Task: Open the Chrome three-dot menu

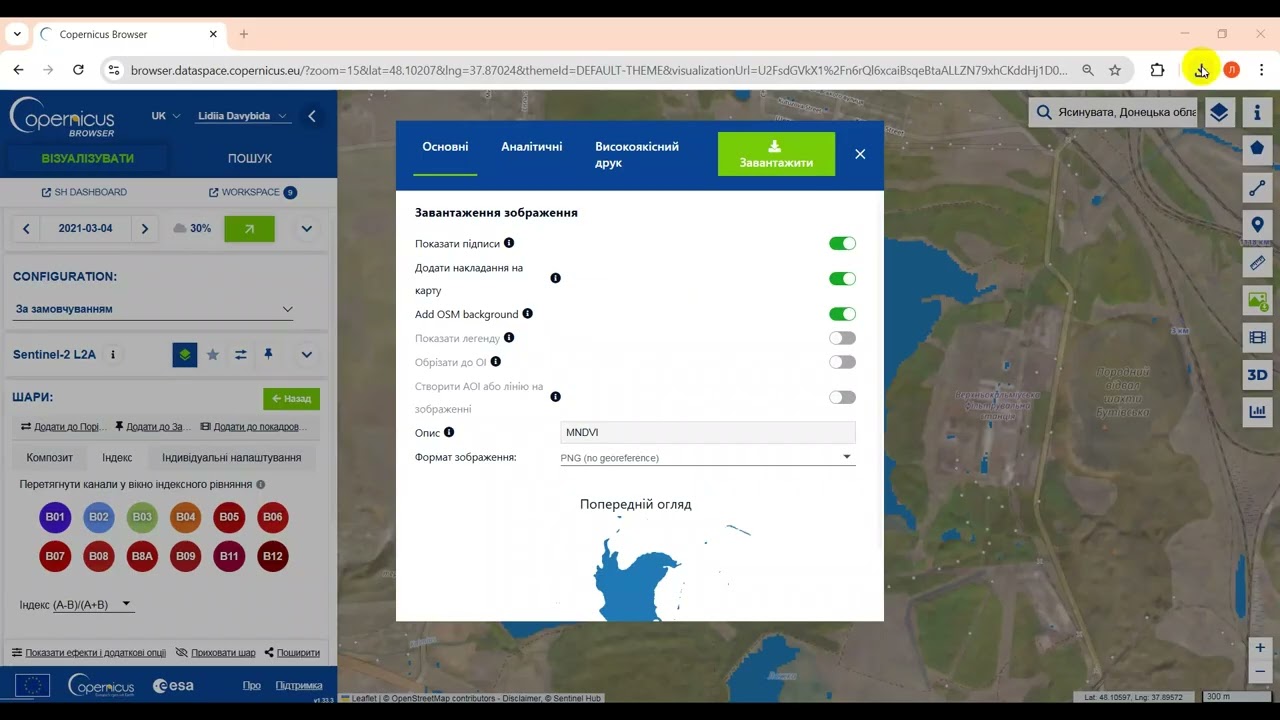Action: pyautogui.click(x=1261, y=70)
